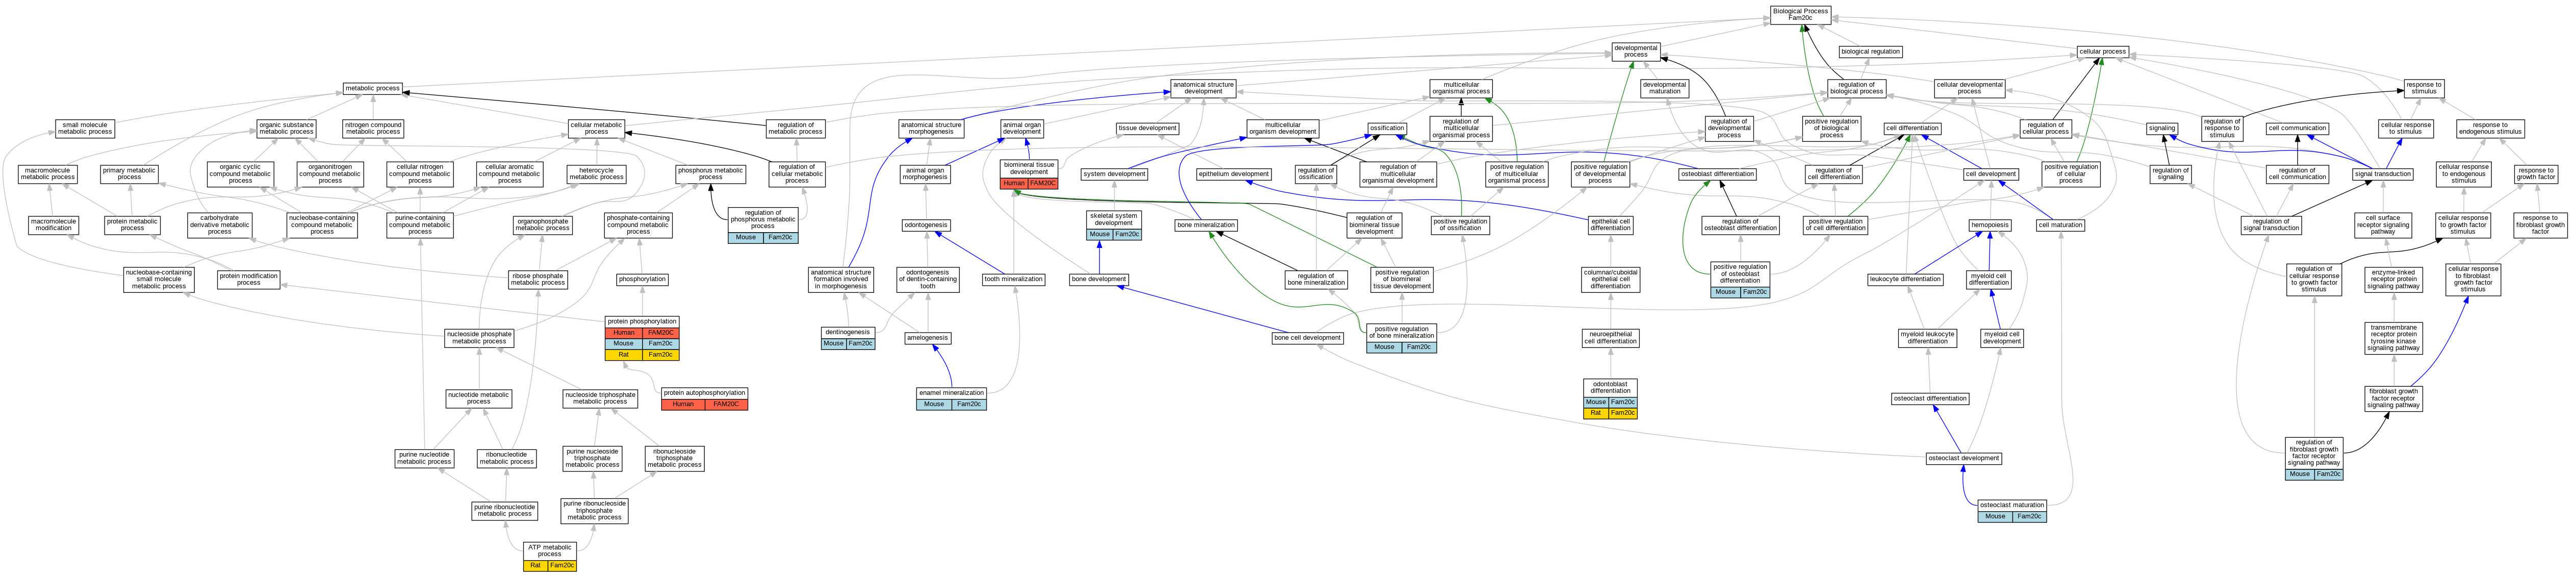Select 'heterocycle metabolic process' node
The image size is (2576, 577).
pyautogui.click(x=597, y=174)
